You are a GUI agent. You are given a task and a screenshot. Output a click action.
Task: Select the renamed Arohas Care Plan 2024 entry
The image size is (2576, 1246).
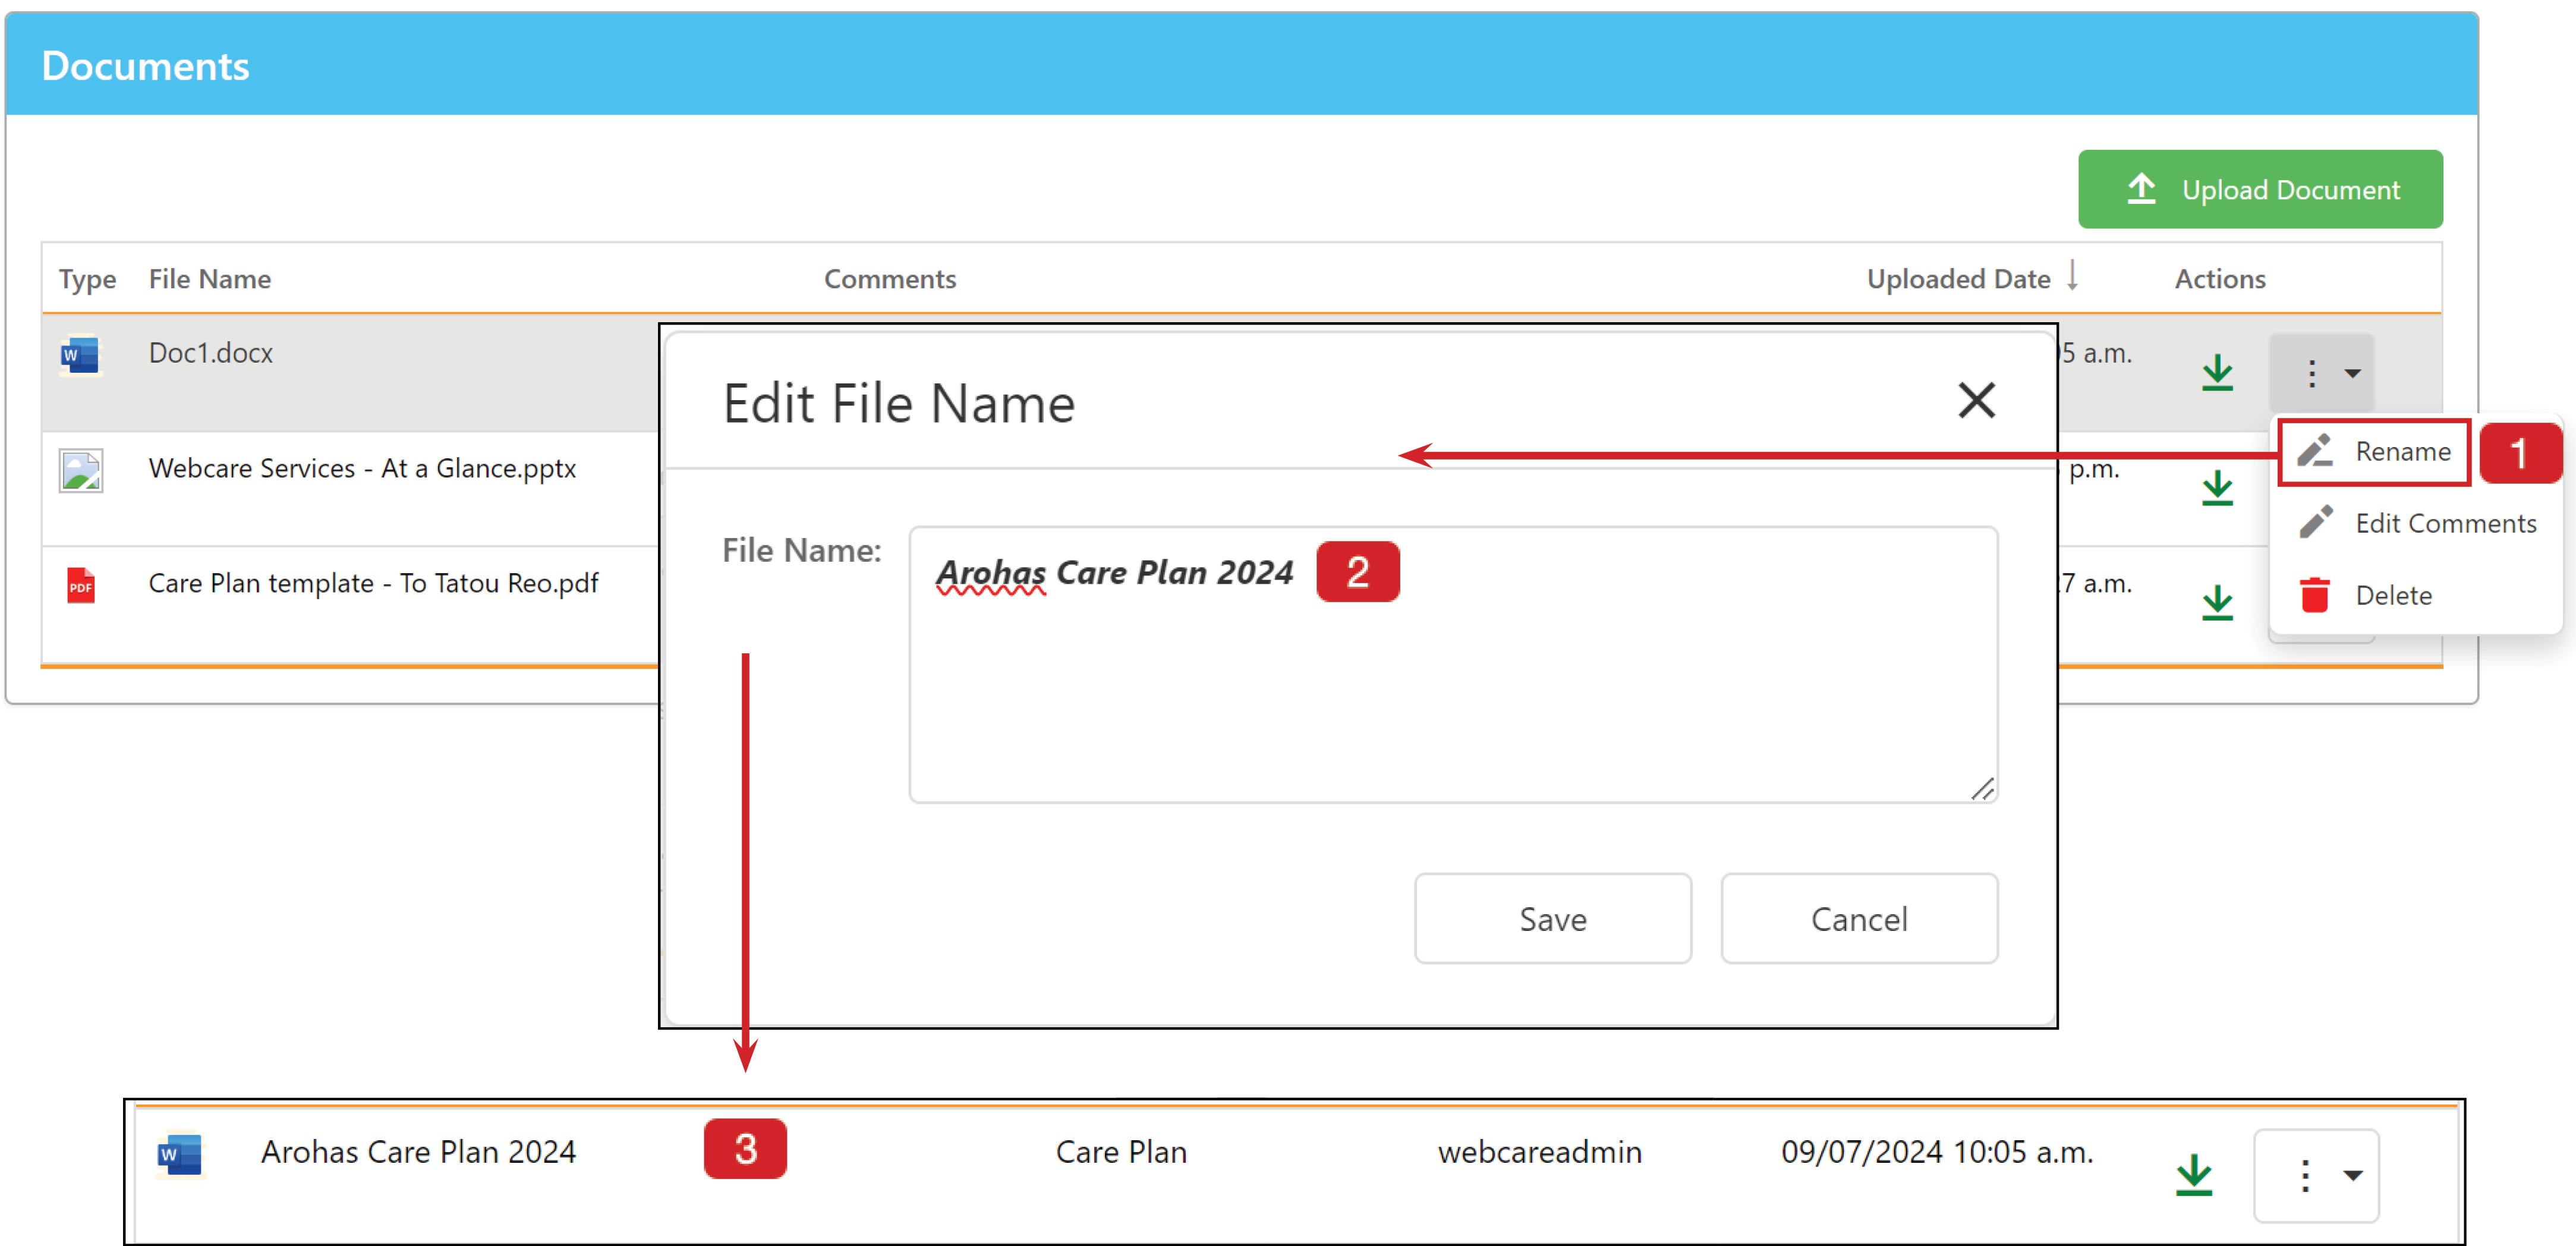click(x=418, y=1152)
